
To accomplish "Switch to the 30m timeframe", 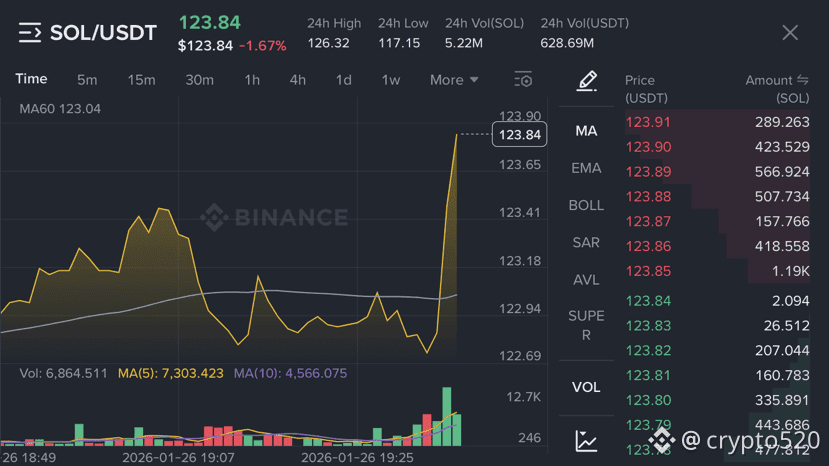I will tap(199, 80).
